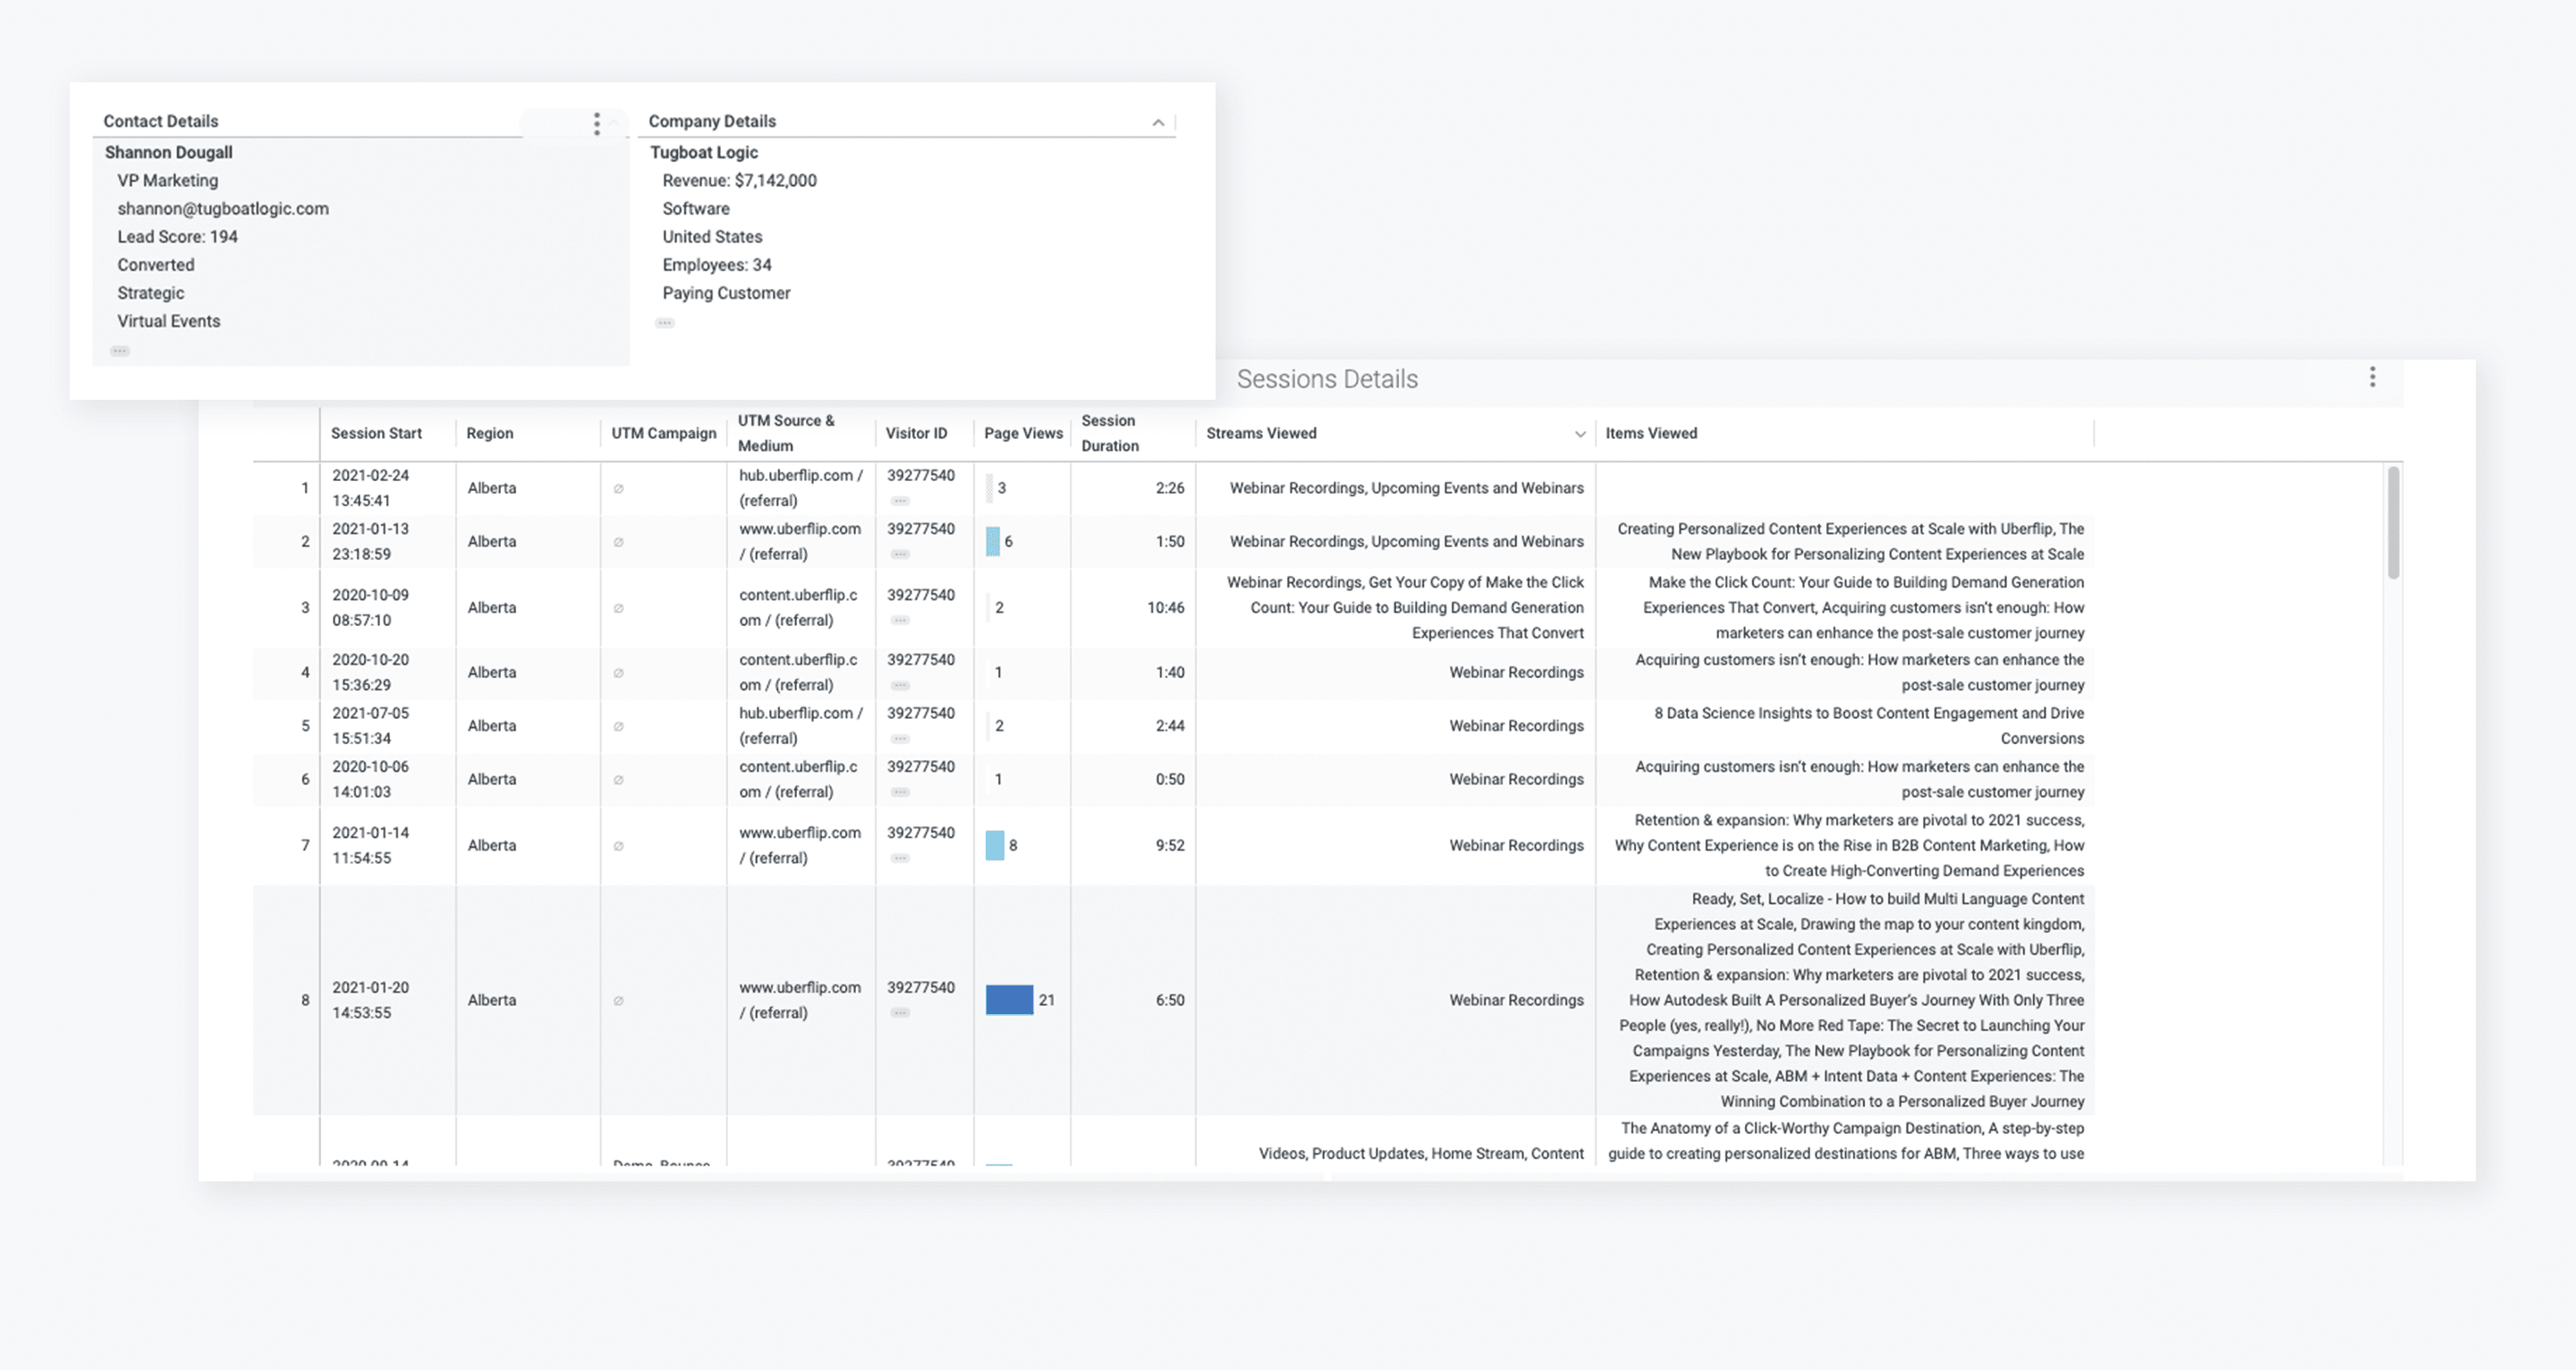Click email shannon@tugboatlogic.com
Screen dimensions: 2576x1370
point(223,208)
